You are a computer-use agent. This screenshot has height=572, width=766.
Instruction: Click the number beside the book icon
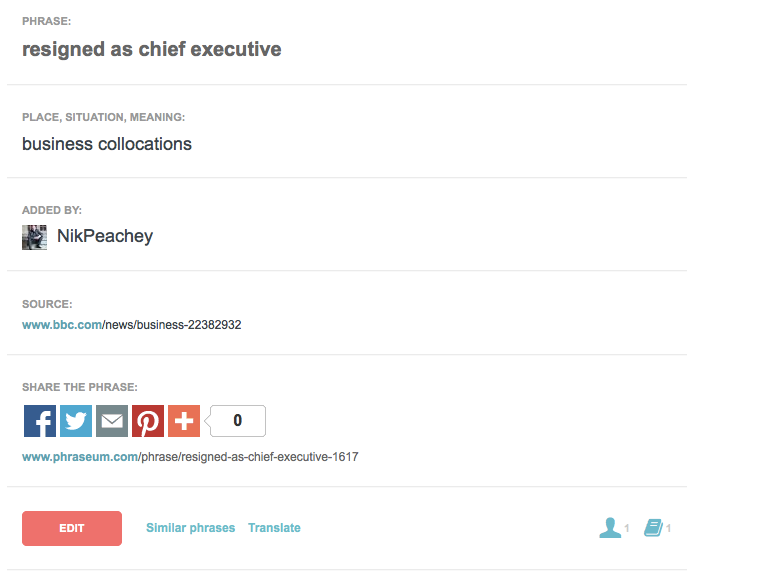[x=669, y=529]
